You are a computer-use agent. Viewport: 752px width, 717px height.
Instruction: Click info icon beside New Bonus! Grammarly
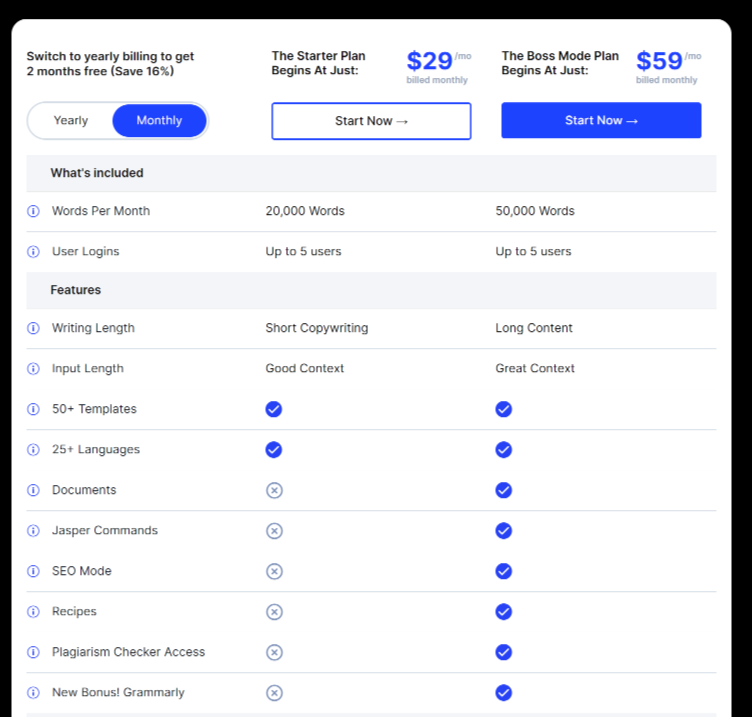point(33,693)
